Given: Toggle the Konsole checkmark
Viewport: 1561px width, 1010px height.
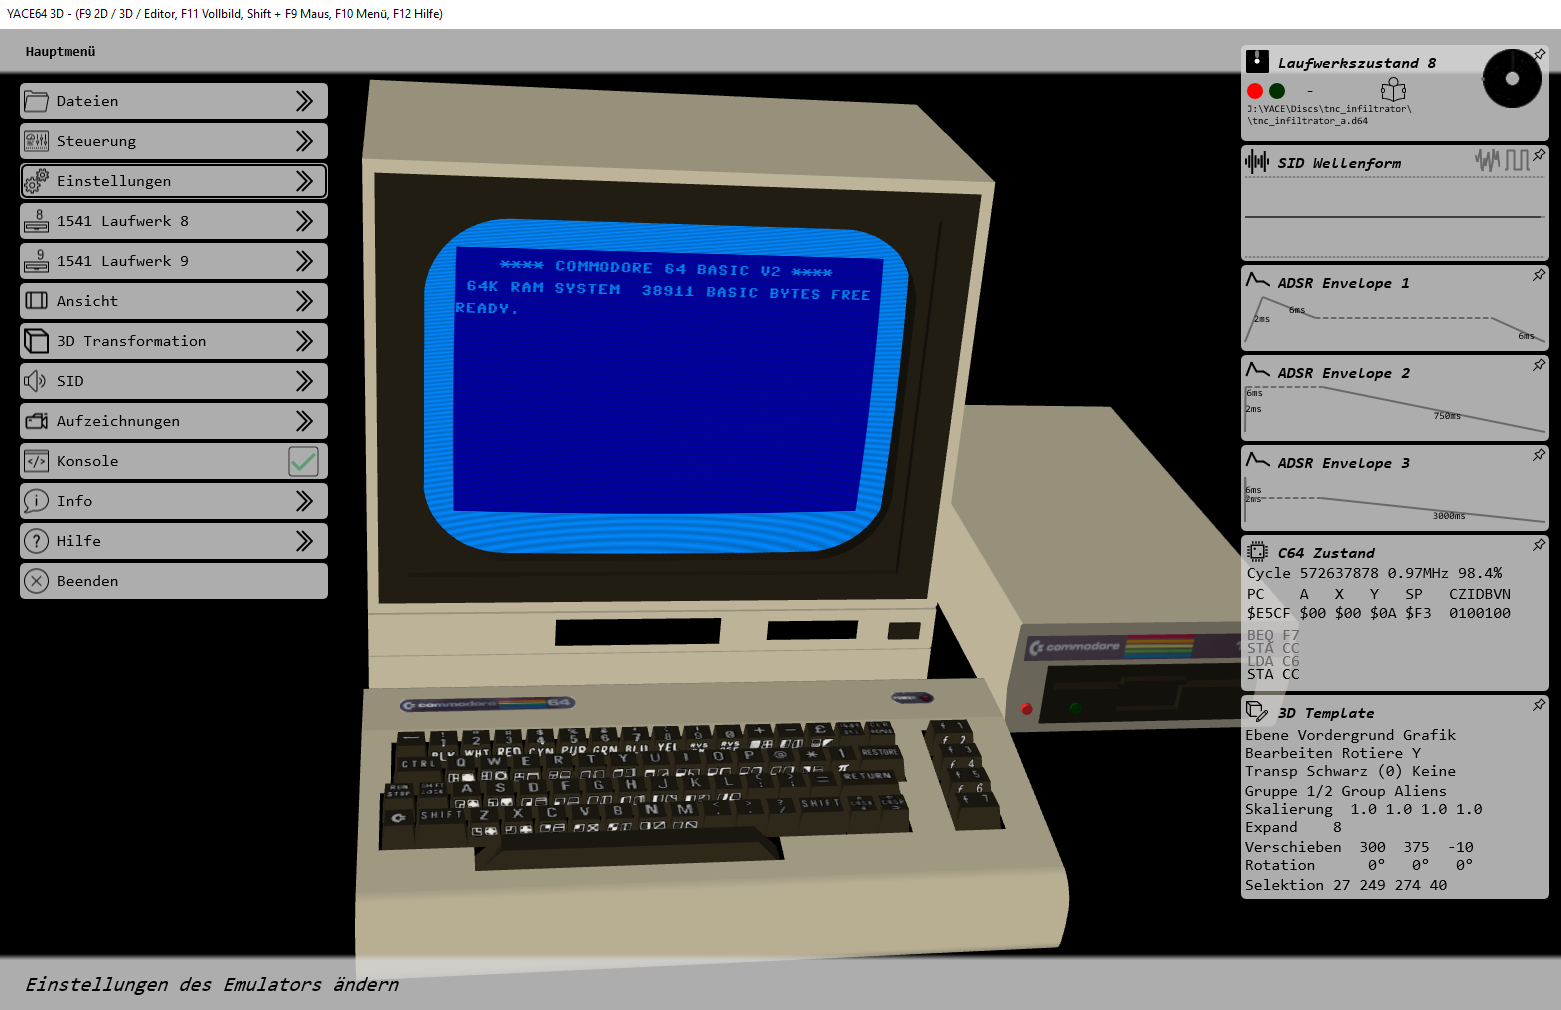Looking at the screenshot, I should coord(303,461).
